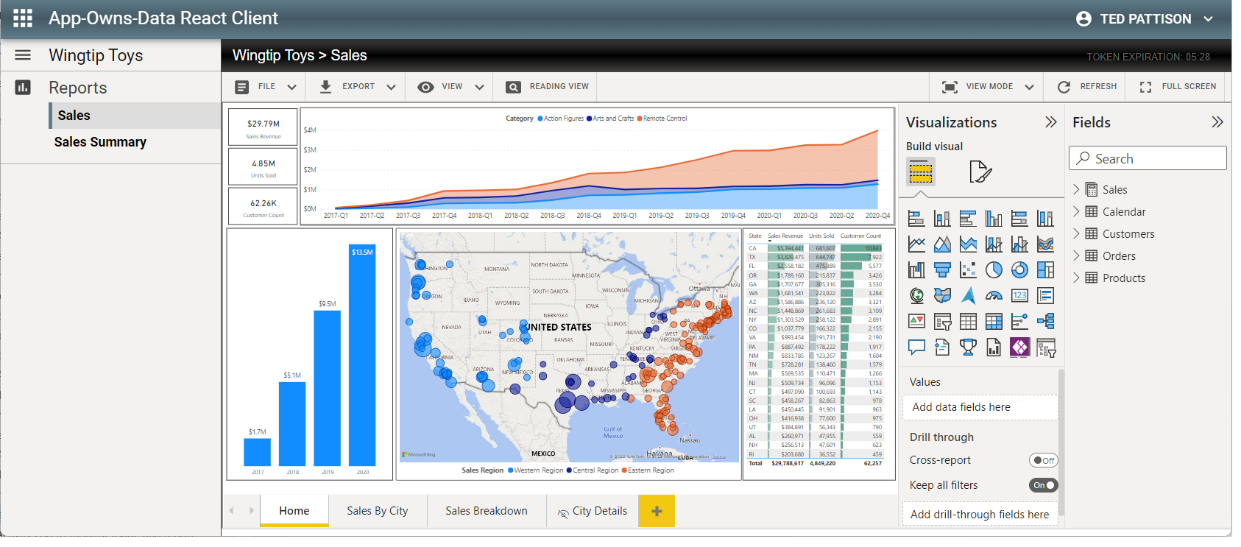Click the Reading View button
Image resolution: width=1241 pixels, height=547 pixels.
(x=548, y=87)
